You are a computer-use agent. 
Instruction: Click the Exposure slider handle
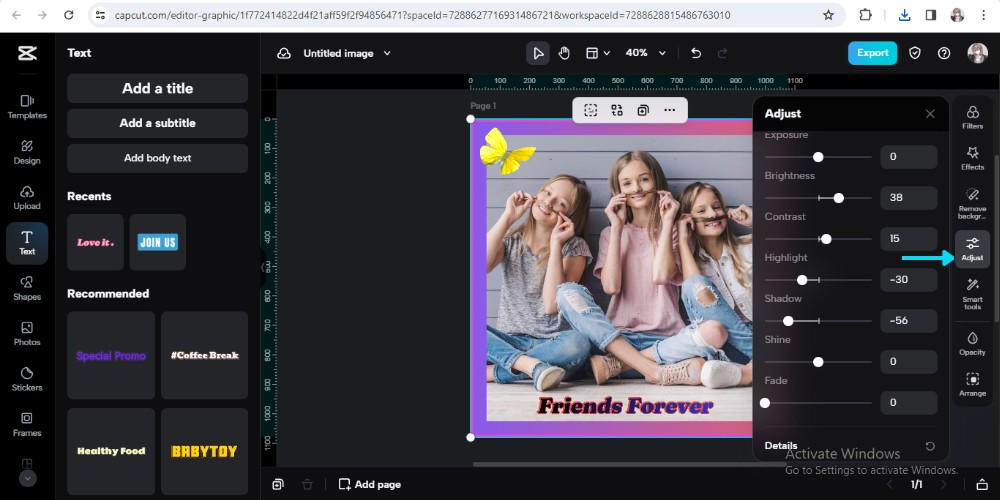[x=818, y=157]
